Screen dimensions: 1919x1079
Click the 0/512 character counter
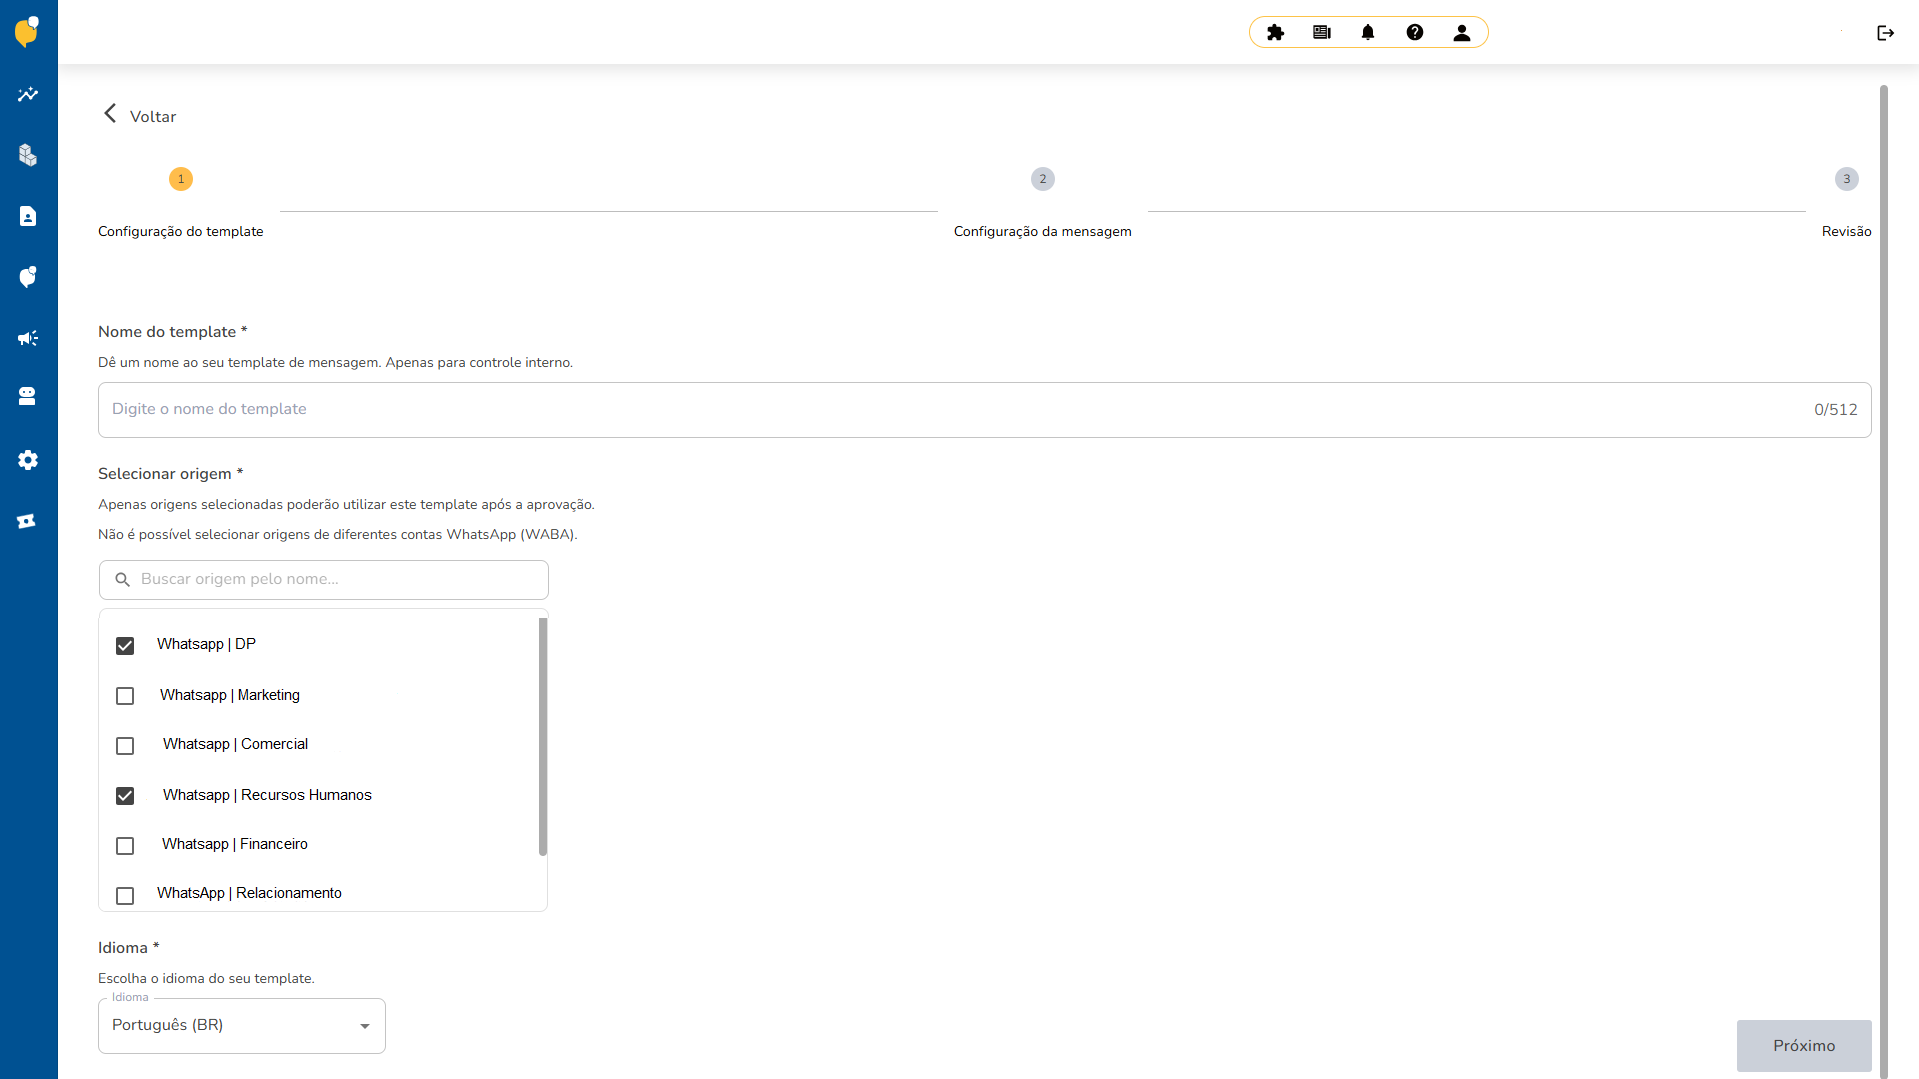click(1836, 410)
